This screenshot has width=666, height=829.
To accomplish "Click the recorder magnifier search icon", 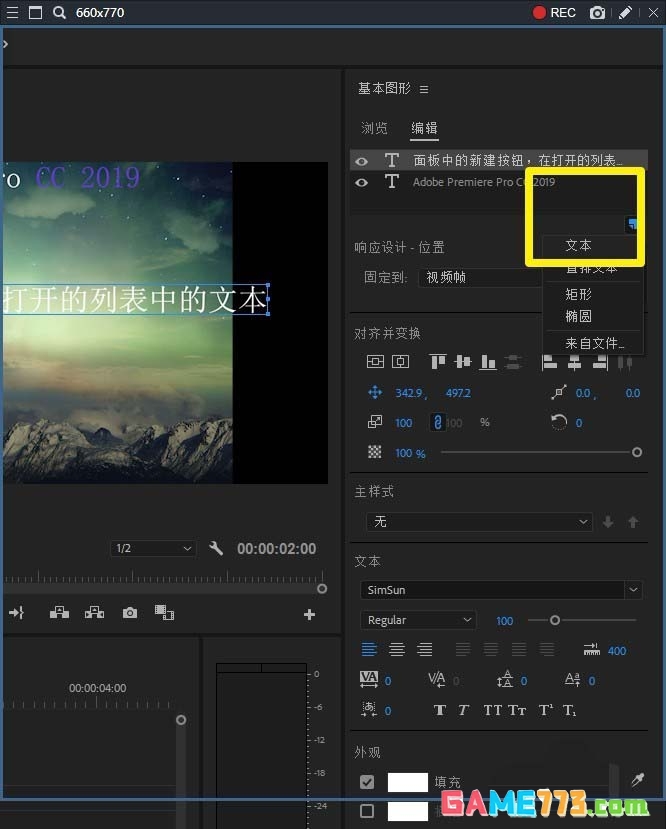I will (59, 13).
